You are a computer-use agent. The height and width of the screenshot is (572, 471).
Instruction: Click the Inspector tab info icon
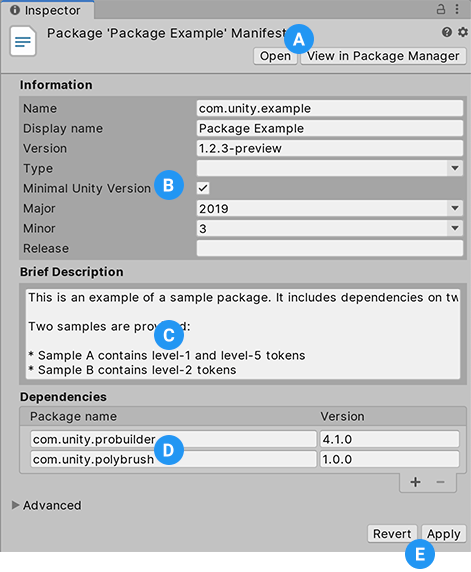15,10
